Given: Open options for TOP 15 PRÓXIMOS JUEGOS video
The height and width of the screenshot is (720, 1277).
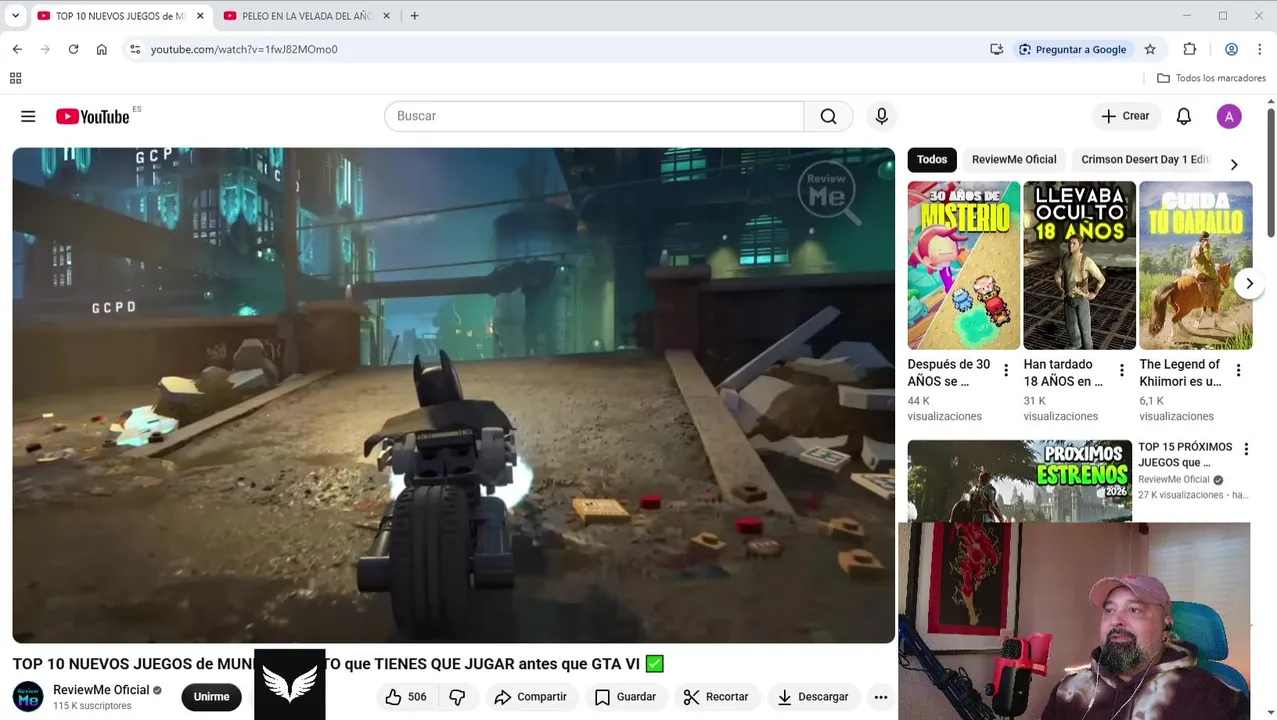Looking at the screenshot, I should (1246, 450).
